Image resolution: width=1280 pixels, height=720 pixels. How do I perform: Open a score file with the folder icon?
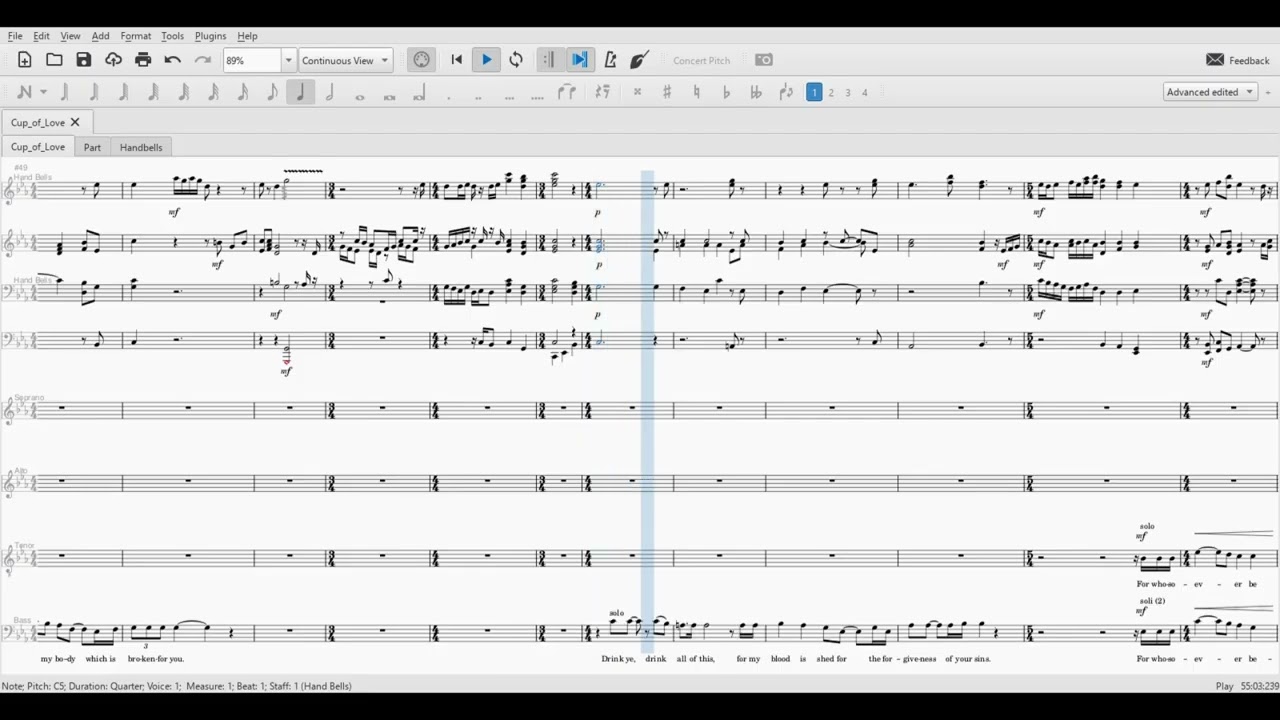tap(54, 60)
